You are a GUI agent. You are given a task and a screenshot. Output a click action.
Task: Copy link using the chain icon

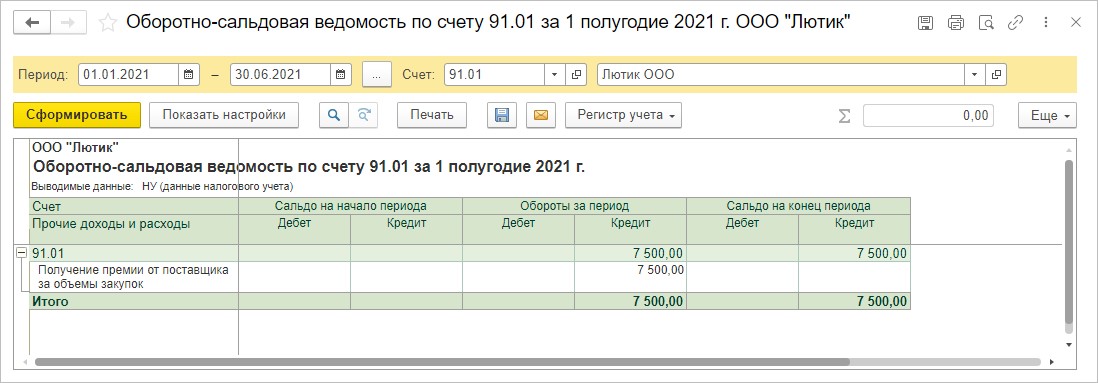[1015, 23]
